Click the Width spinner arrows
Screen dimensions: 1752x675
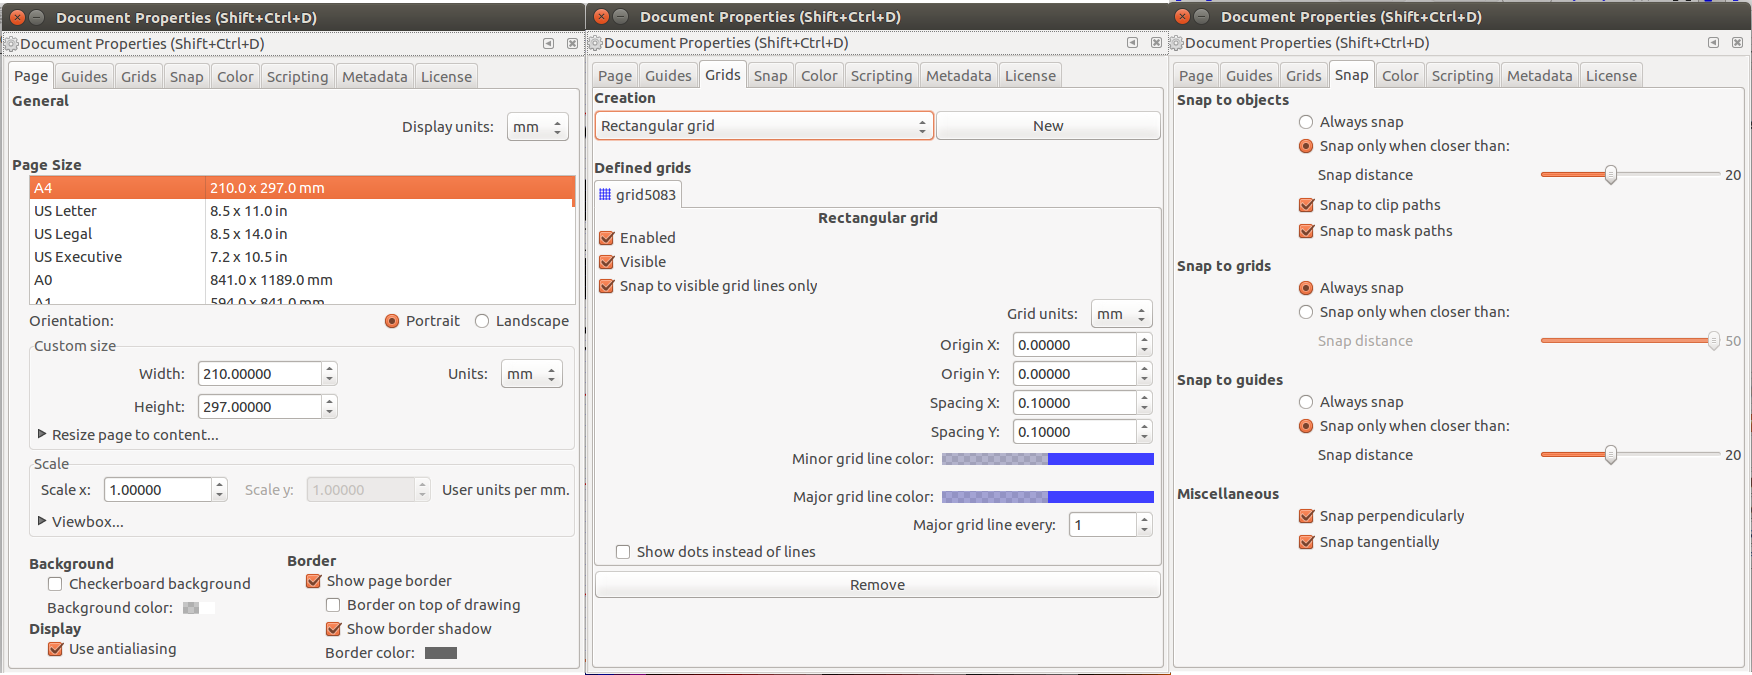(329, 374)
